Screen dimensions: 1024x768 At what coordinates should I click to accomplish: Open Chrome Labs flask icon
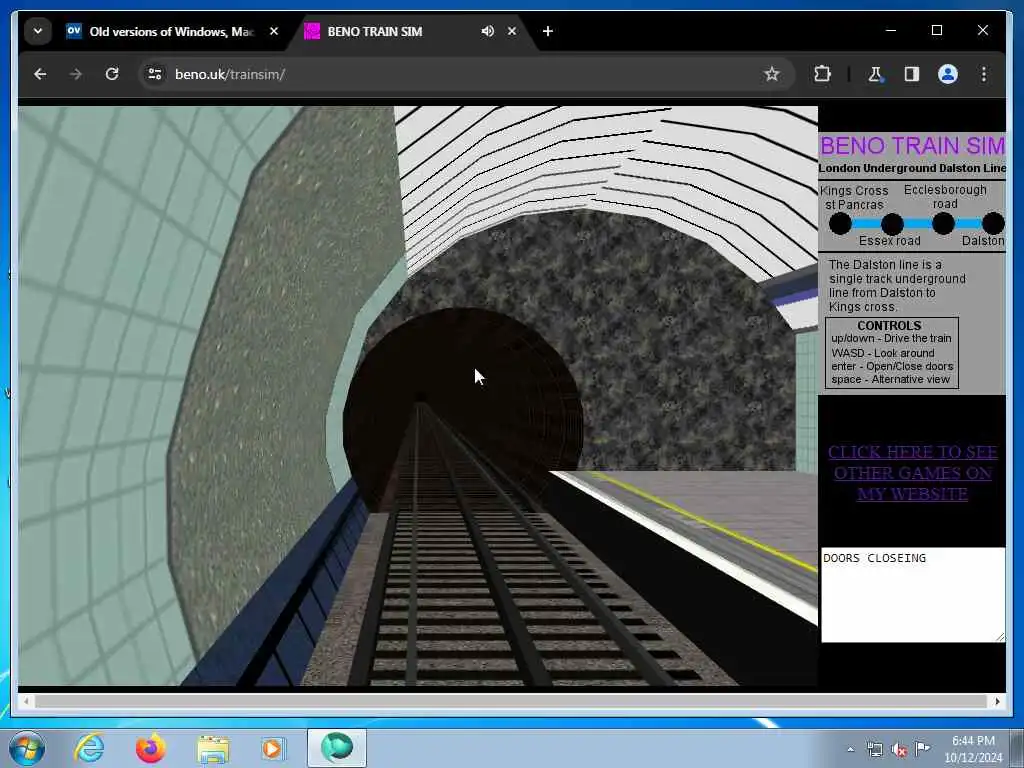point(875,74)
